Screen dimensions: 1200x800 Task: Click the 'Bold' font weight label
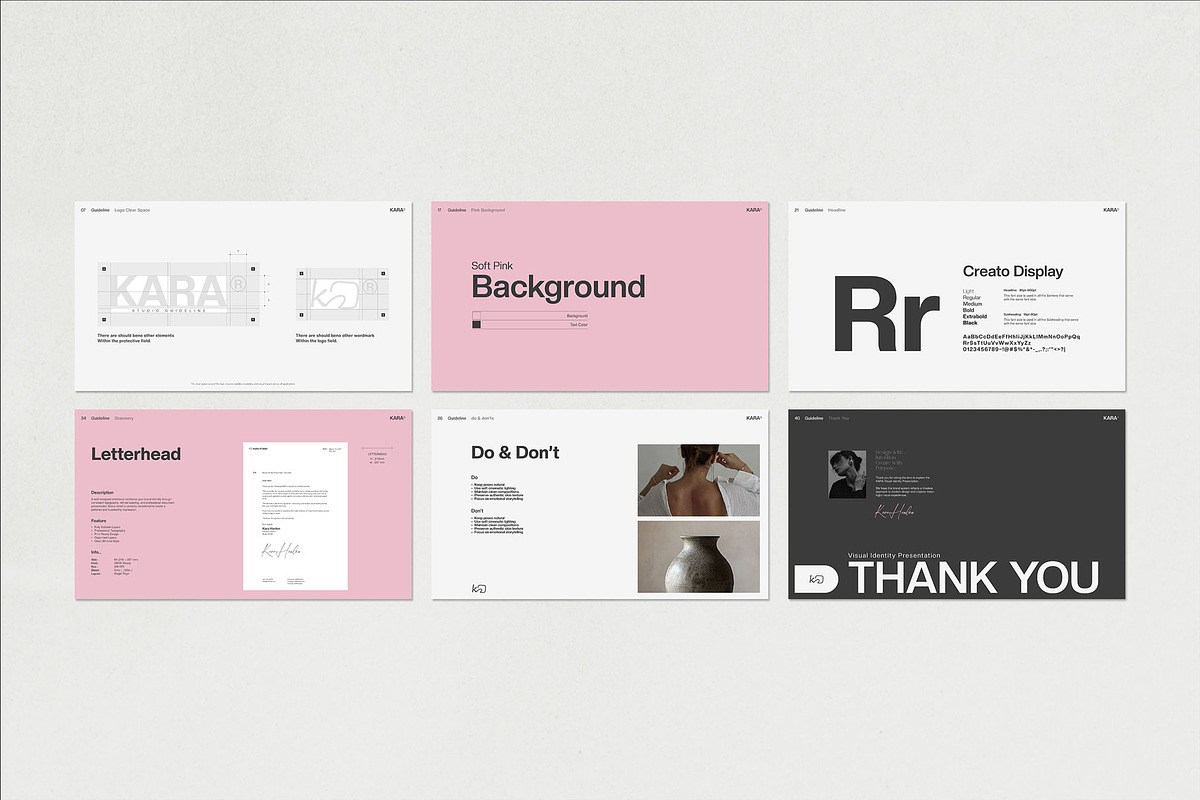tap(969, 310)
